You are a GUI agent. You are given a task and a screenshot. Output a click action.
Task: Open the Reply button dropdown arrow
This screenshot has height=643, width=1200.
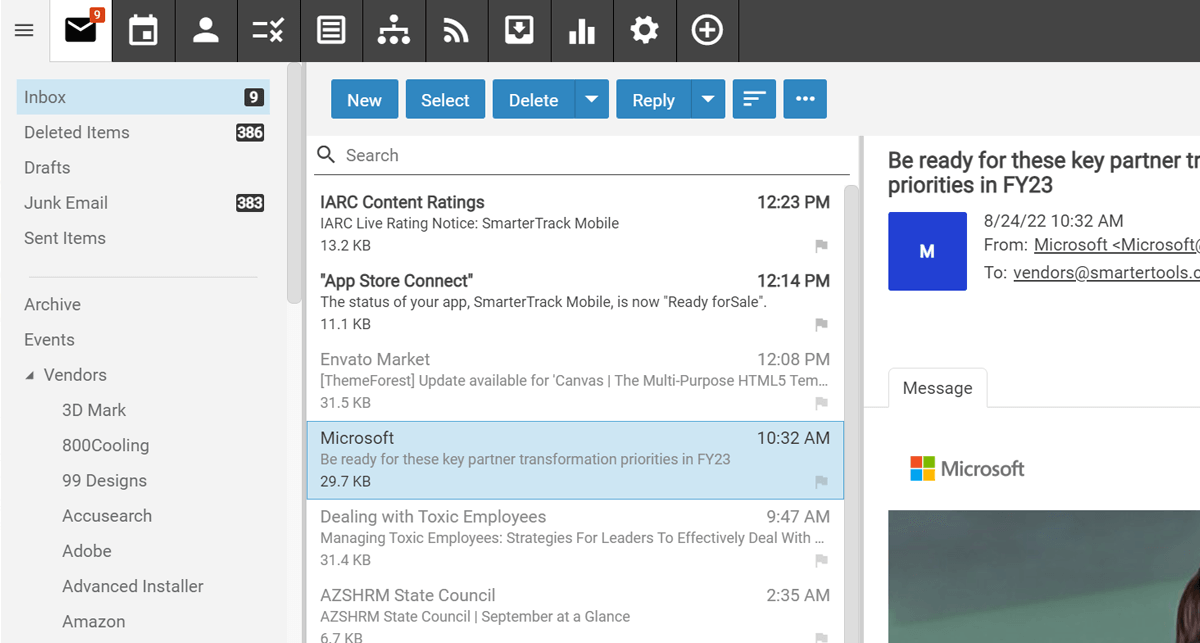[x=708, y=100]
